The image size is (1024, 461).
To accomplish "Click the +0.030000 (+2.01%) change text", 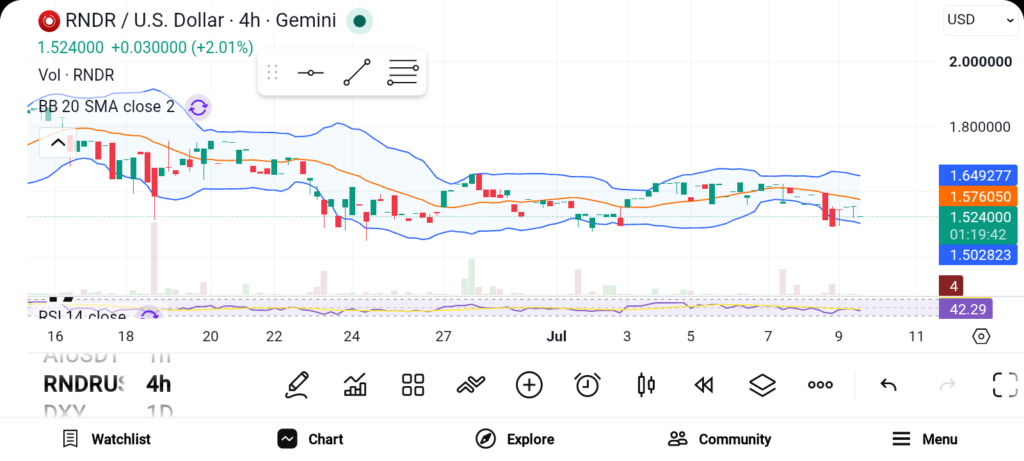I will pyautogui.click(x=182, y=48).
